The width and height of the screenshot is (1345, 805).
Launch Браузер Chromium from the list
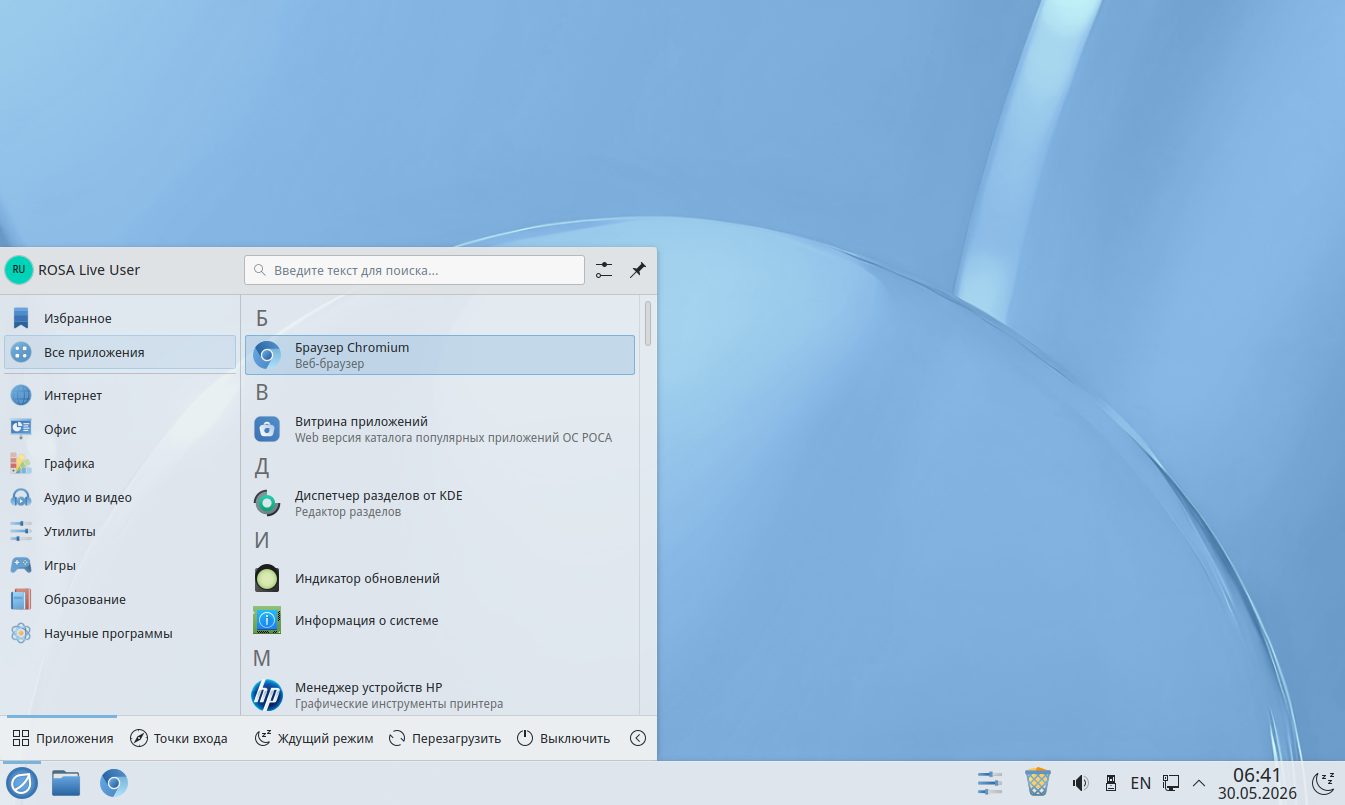click(x=440, y=355)
